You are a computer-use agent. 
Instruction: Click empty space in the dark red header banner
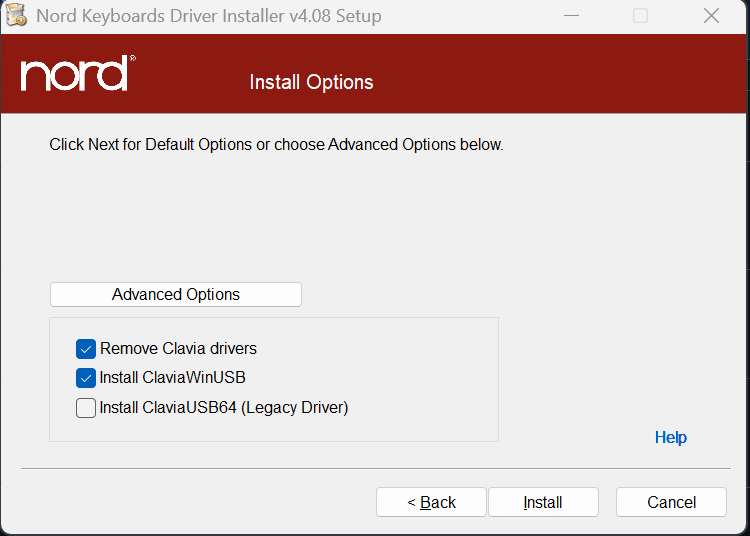coord(560,75)
